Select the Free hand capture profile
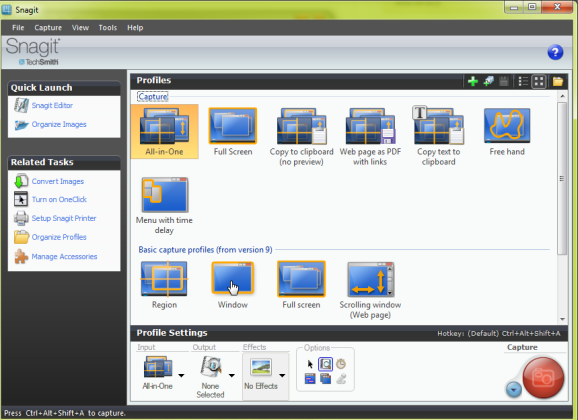578x420 pixels. pos(507,132)
